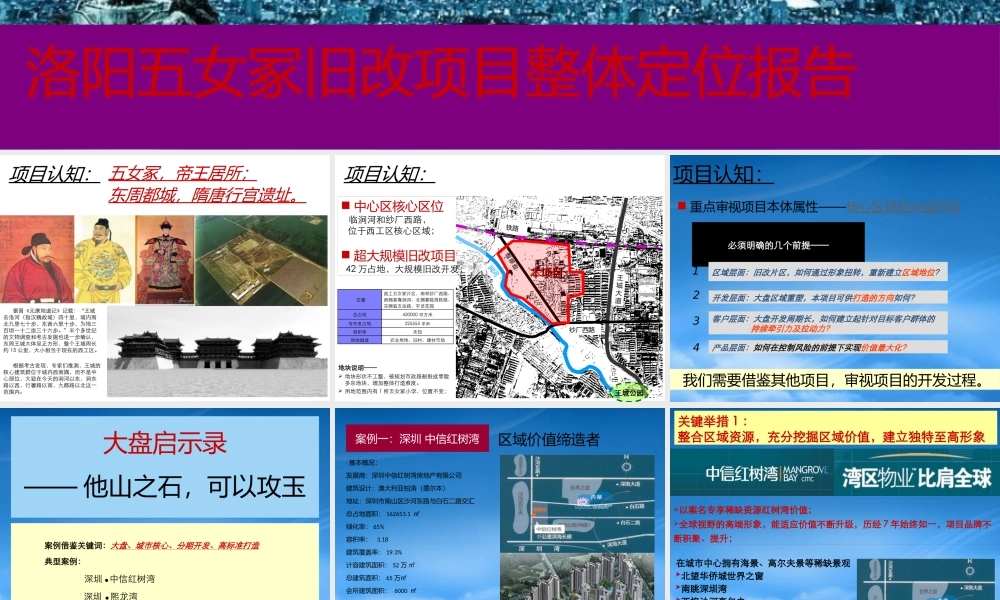The width and height of the screenshot is (1000, 600).
Task: Select the heading 区域价值缔造者
Action: click(x=548, y=439)
